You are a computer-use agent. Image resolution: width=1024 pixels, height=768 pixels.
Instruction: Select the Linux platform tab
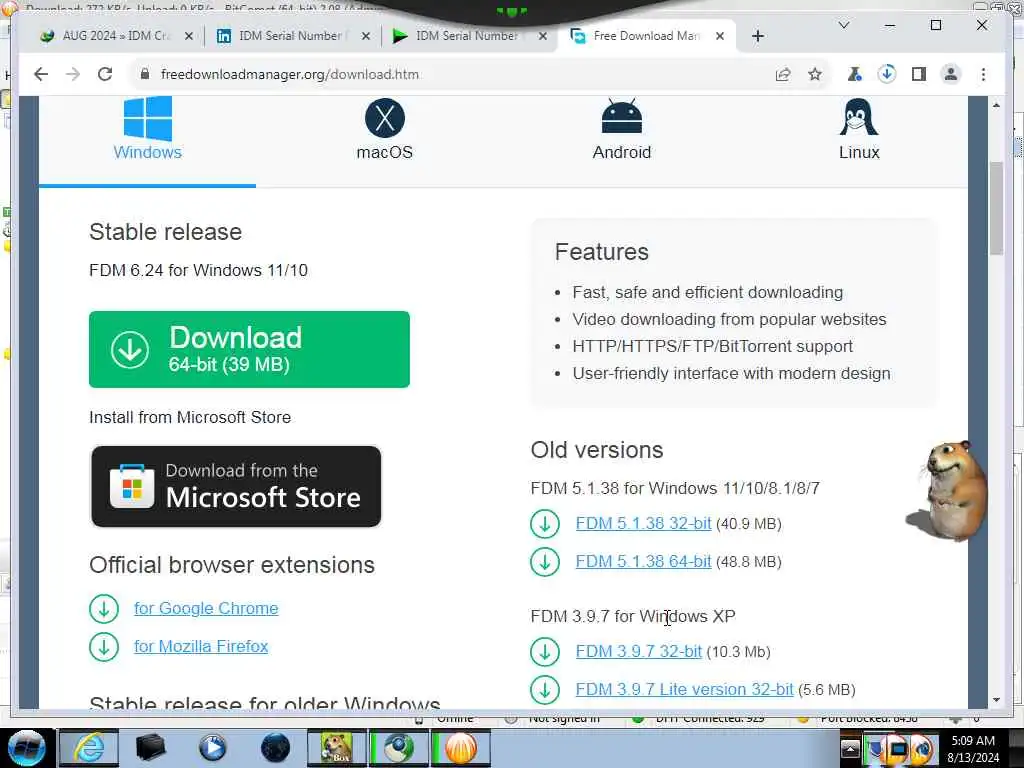coord(859,129)
